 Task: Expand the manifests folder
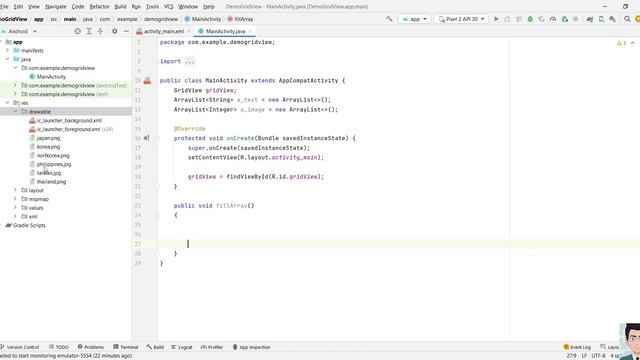[7, 51]
